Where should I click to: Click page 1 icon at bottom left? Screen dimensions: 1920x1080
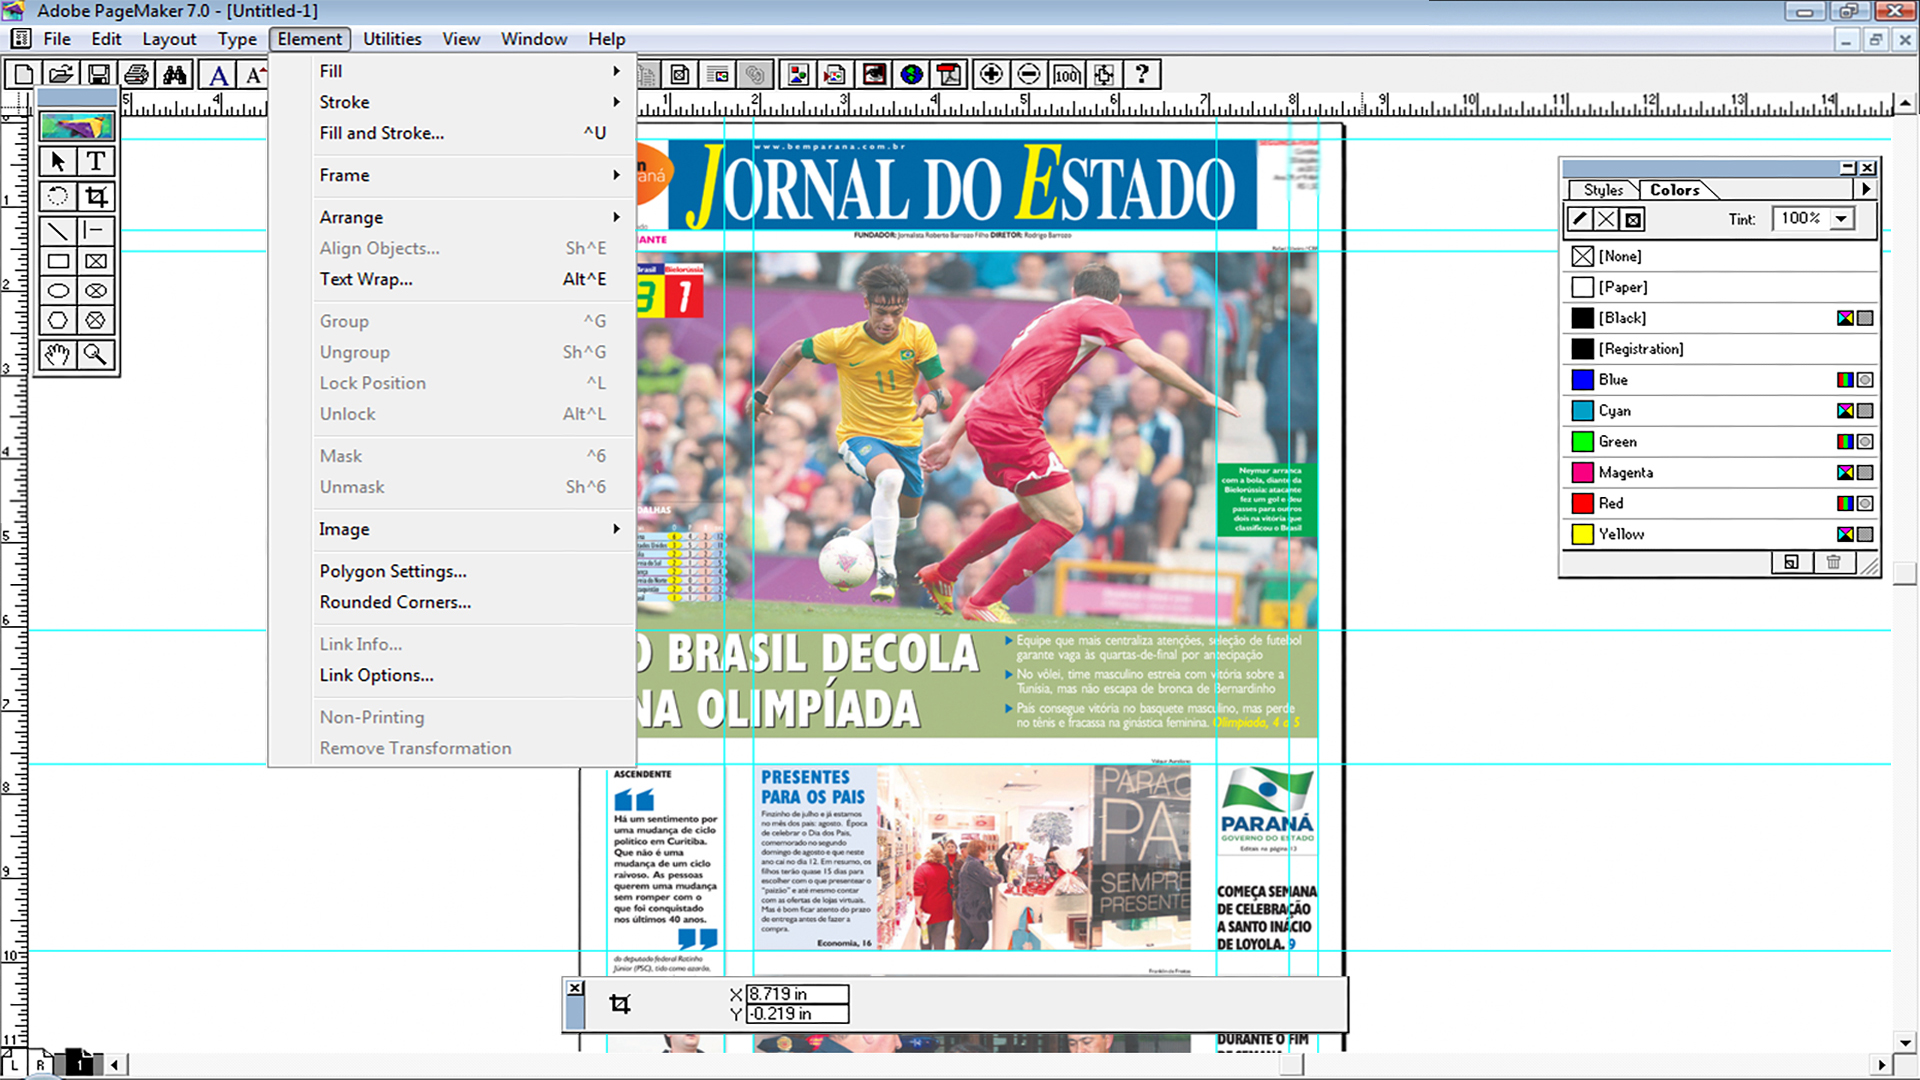79,1062
